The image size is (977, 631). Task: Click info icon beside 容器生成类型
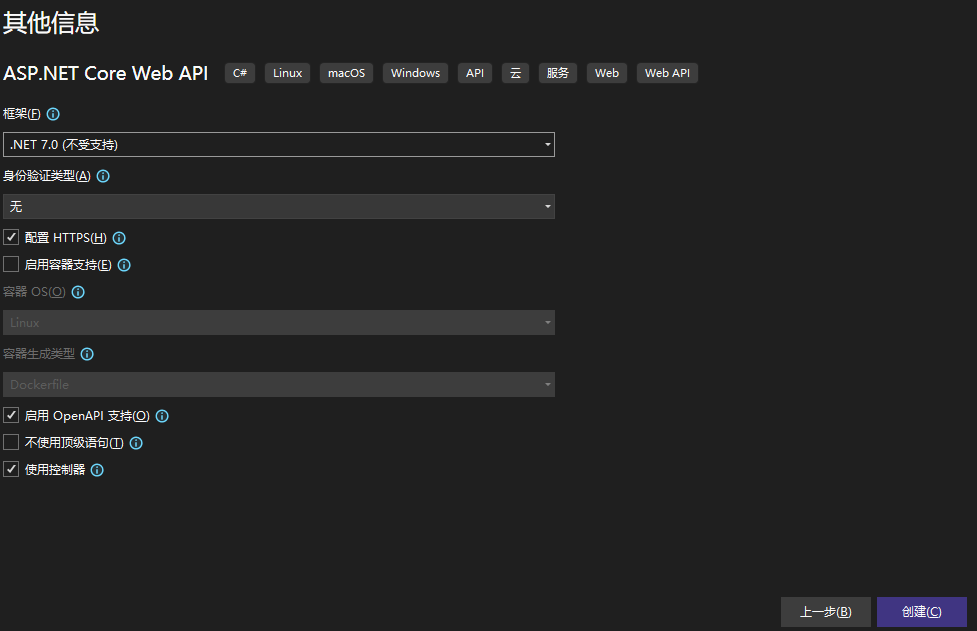pyautogui.click(x=87, y=354)
